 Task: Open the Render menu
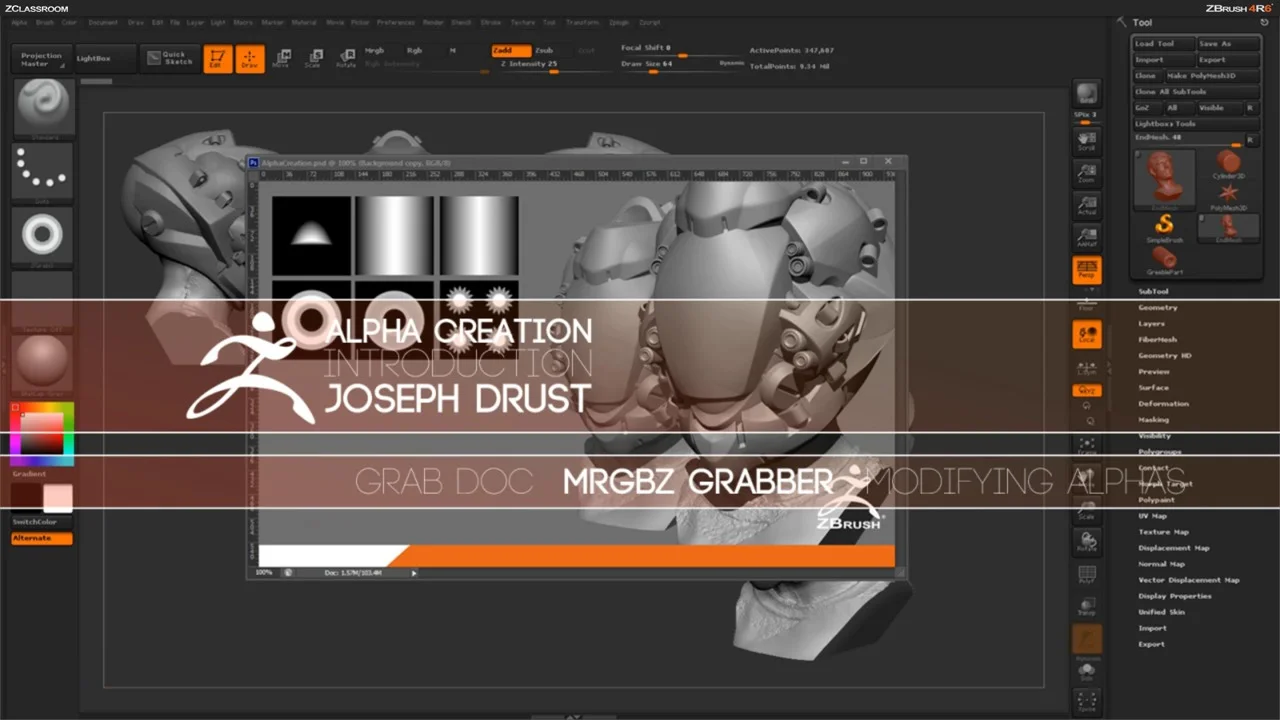tap(433, 22)
